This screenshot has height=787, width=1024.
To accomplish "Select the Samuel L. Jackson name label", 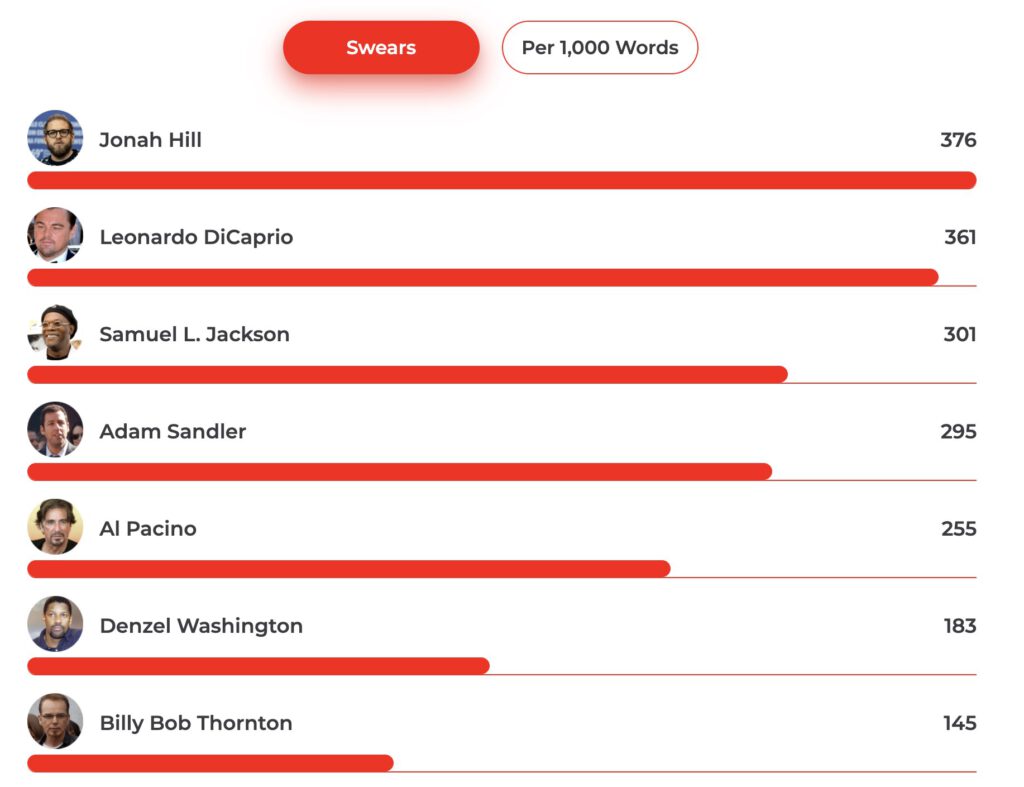I will tap(194, 334).
